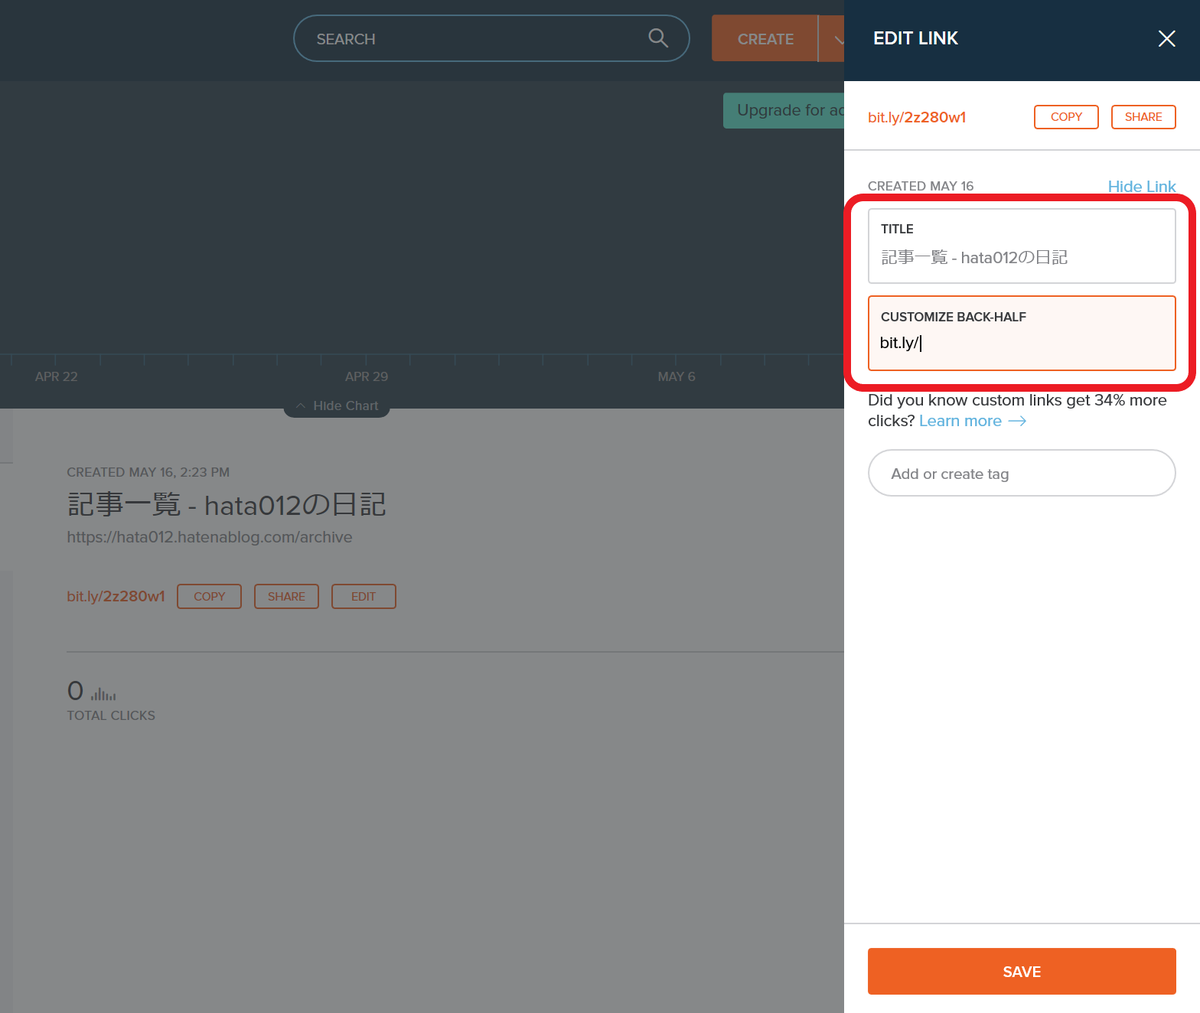Open bit.ly/2z280w1 in Edit Link panel header
1200x1013 pixels.
pos(917,117)
